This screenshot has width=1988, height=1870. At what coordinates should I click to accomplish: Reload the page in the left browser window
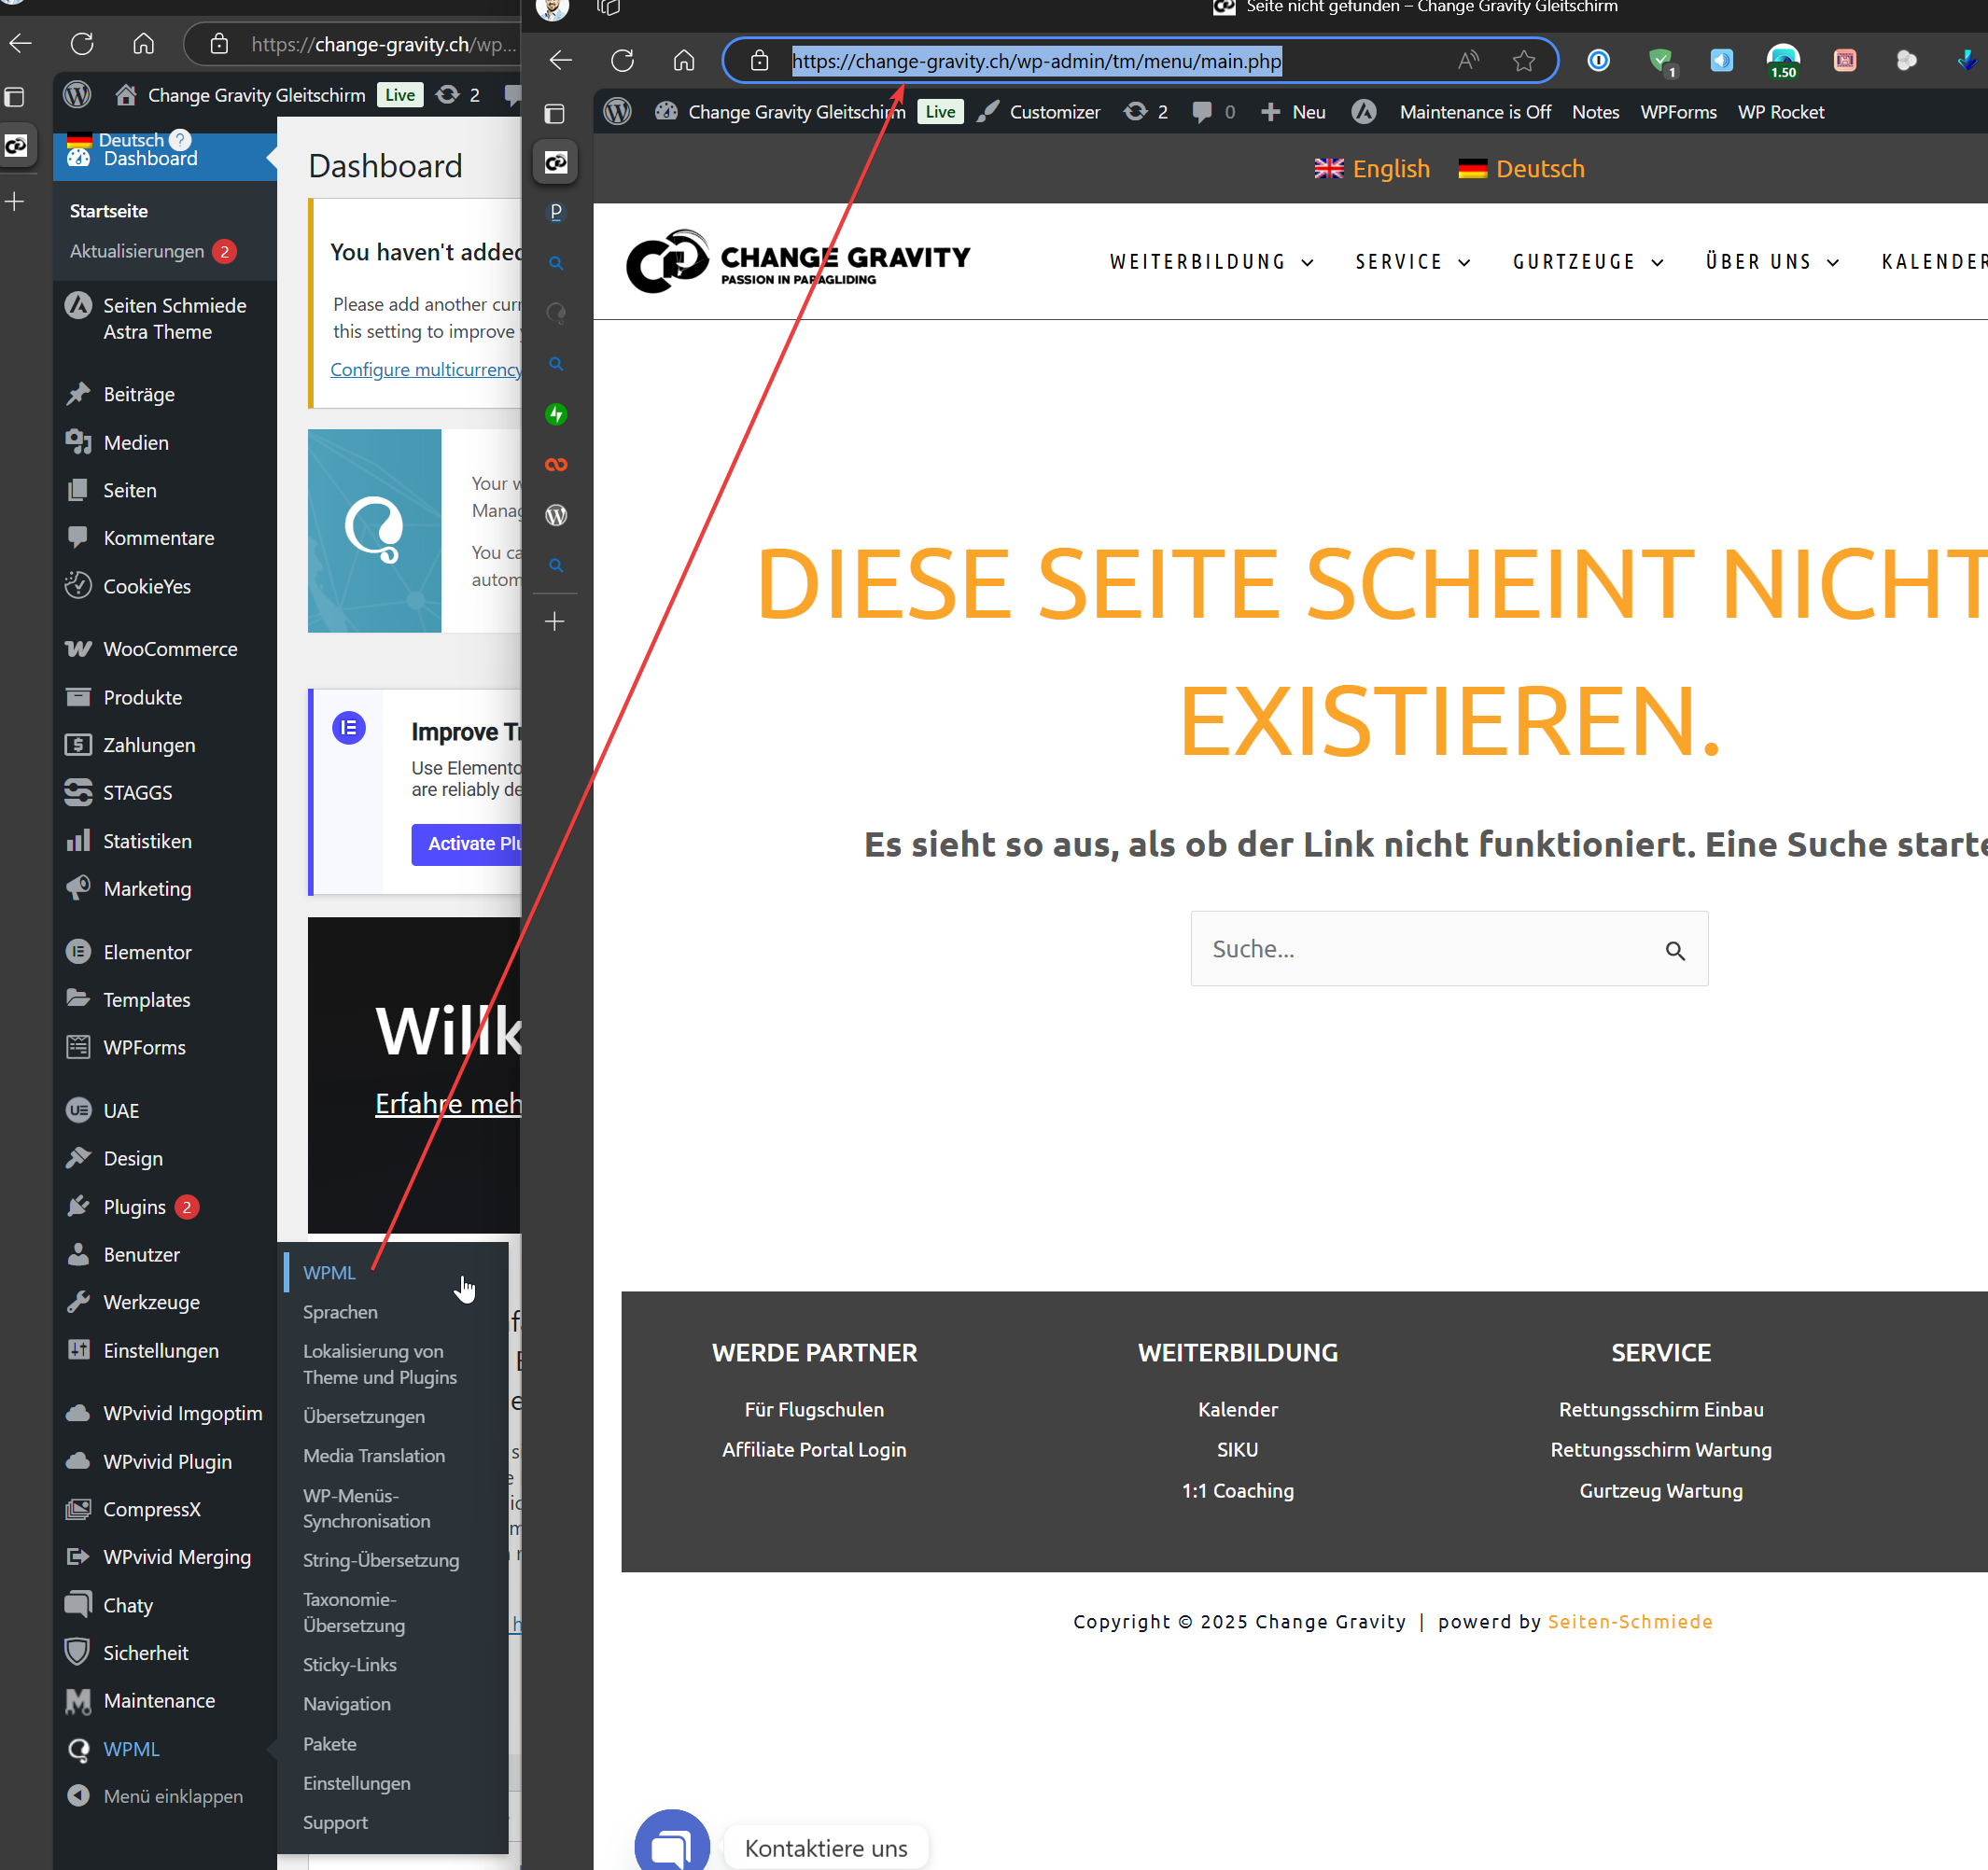pos(82,44)
